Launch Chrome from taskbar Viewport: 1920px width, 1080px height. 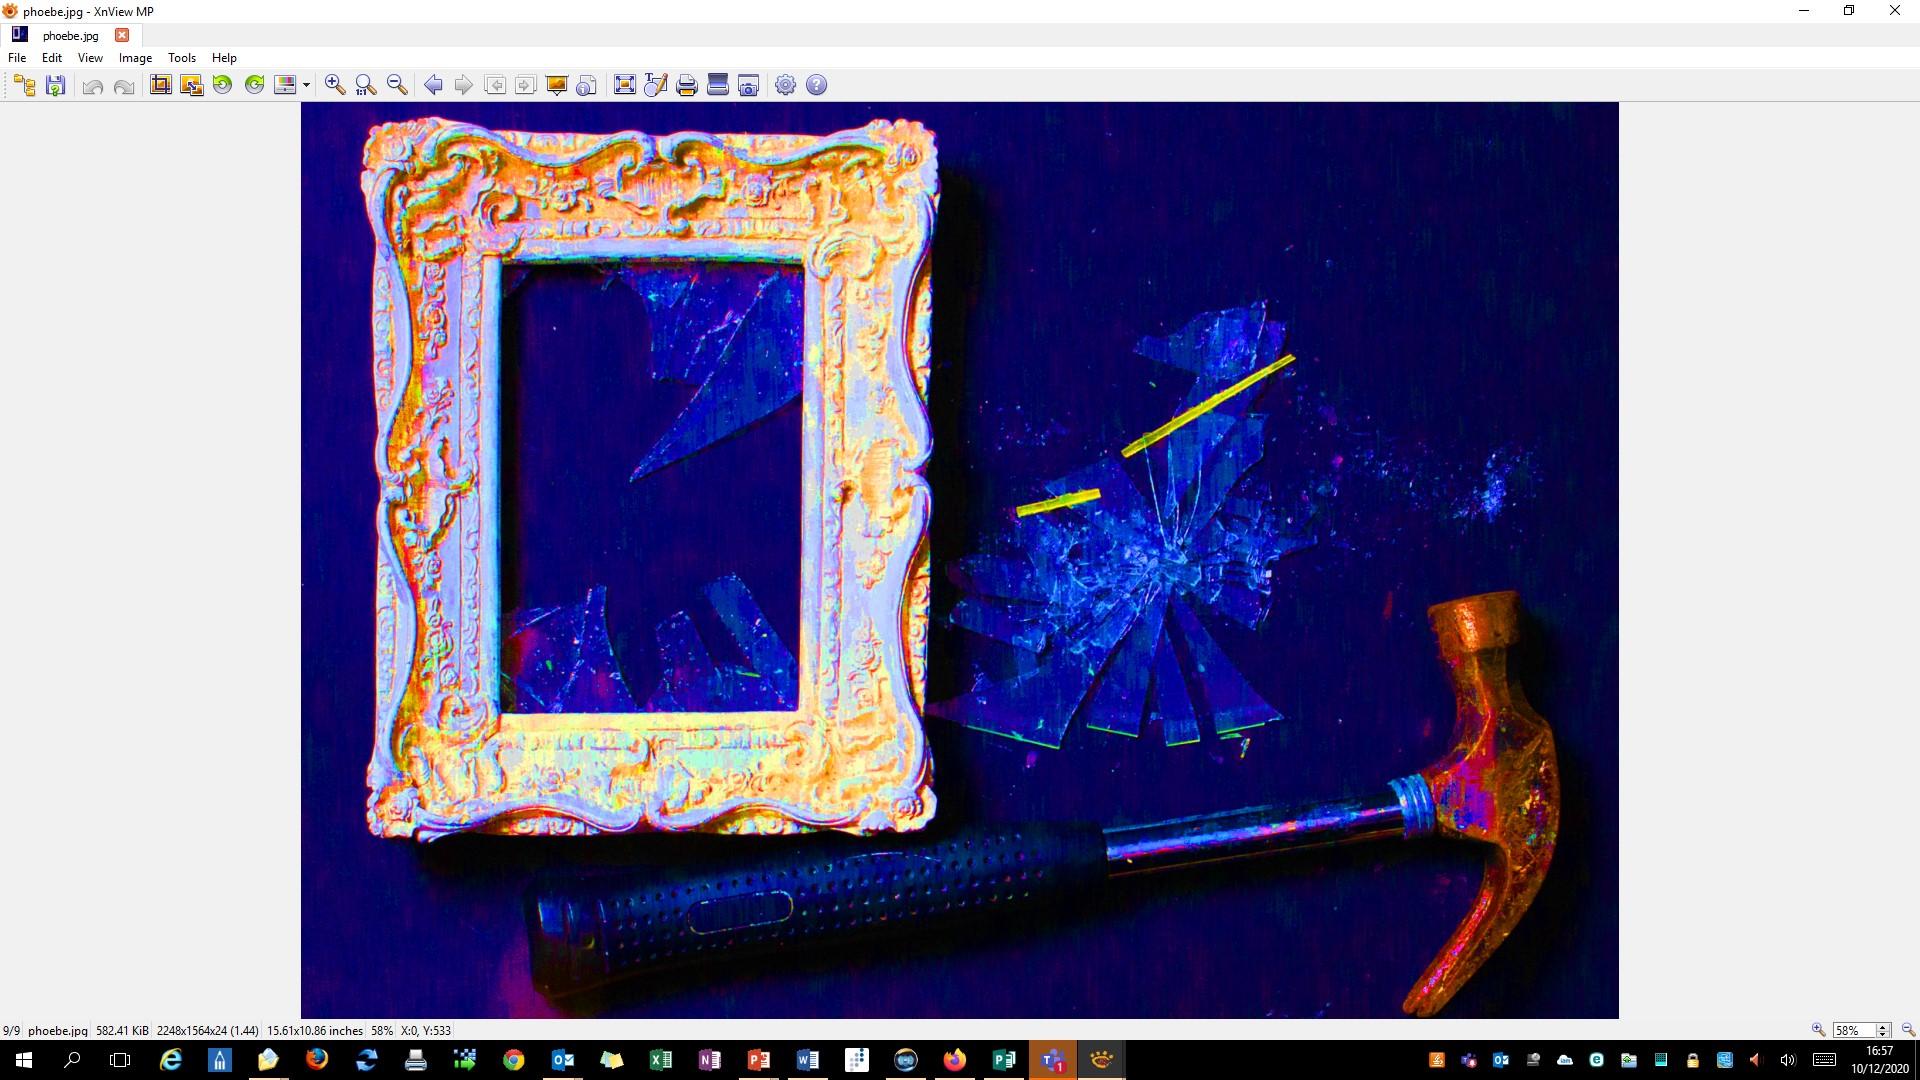513,1060
